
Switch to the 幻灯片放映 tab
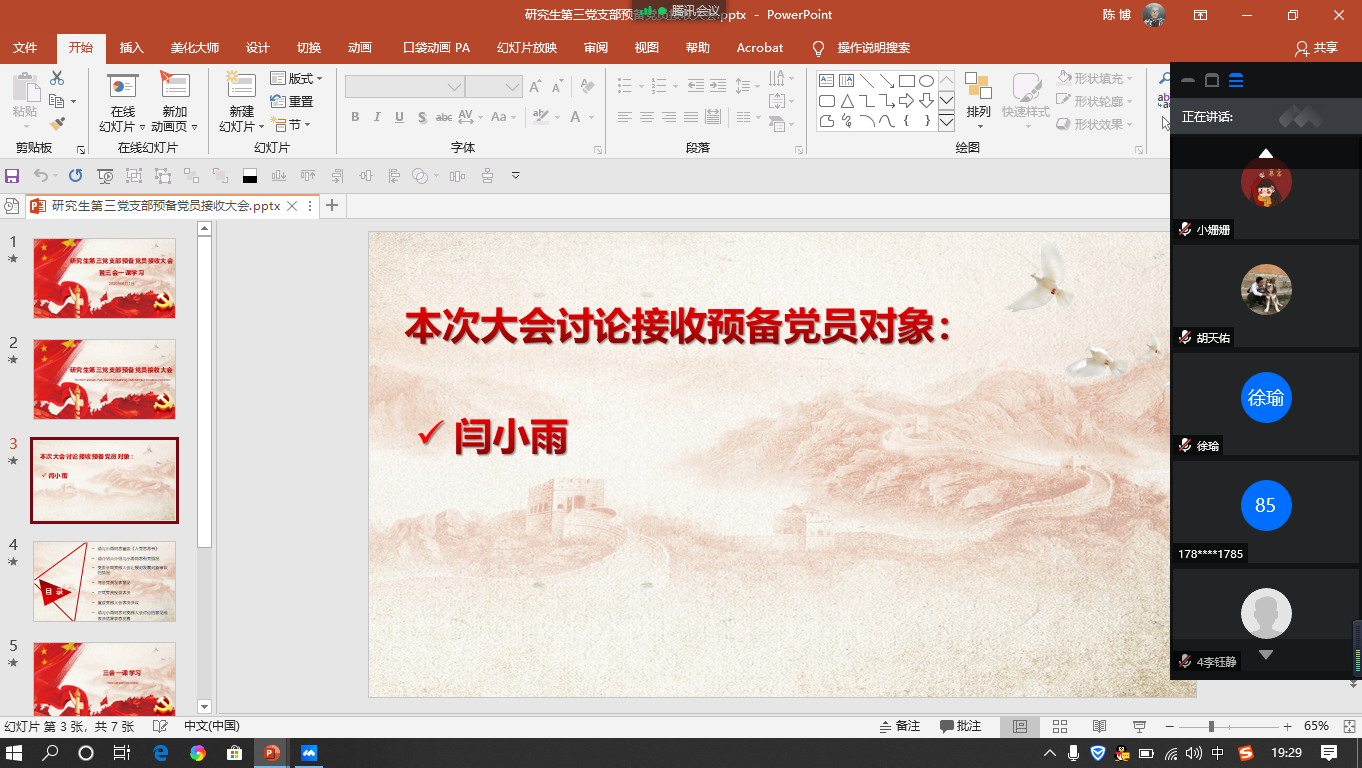click(526, 48)
